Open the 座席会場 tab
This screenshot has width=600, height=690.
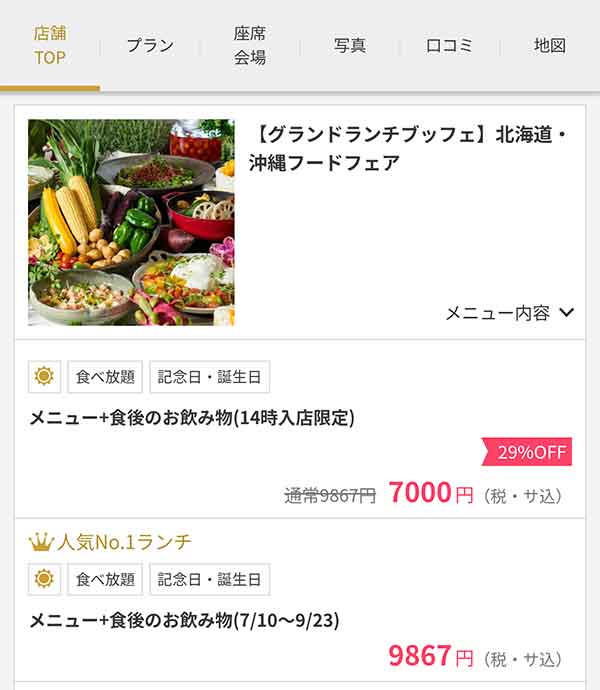point(250,45)
